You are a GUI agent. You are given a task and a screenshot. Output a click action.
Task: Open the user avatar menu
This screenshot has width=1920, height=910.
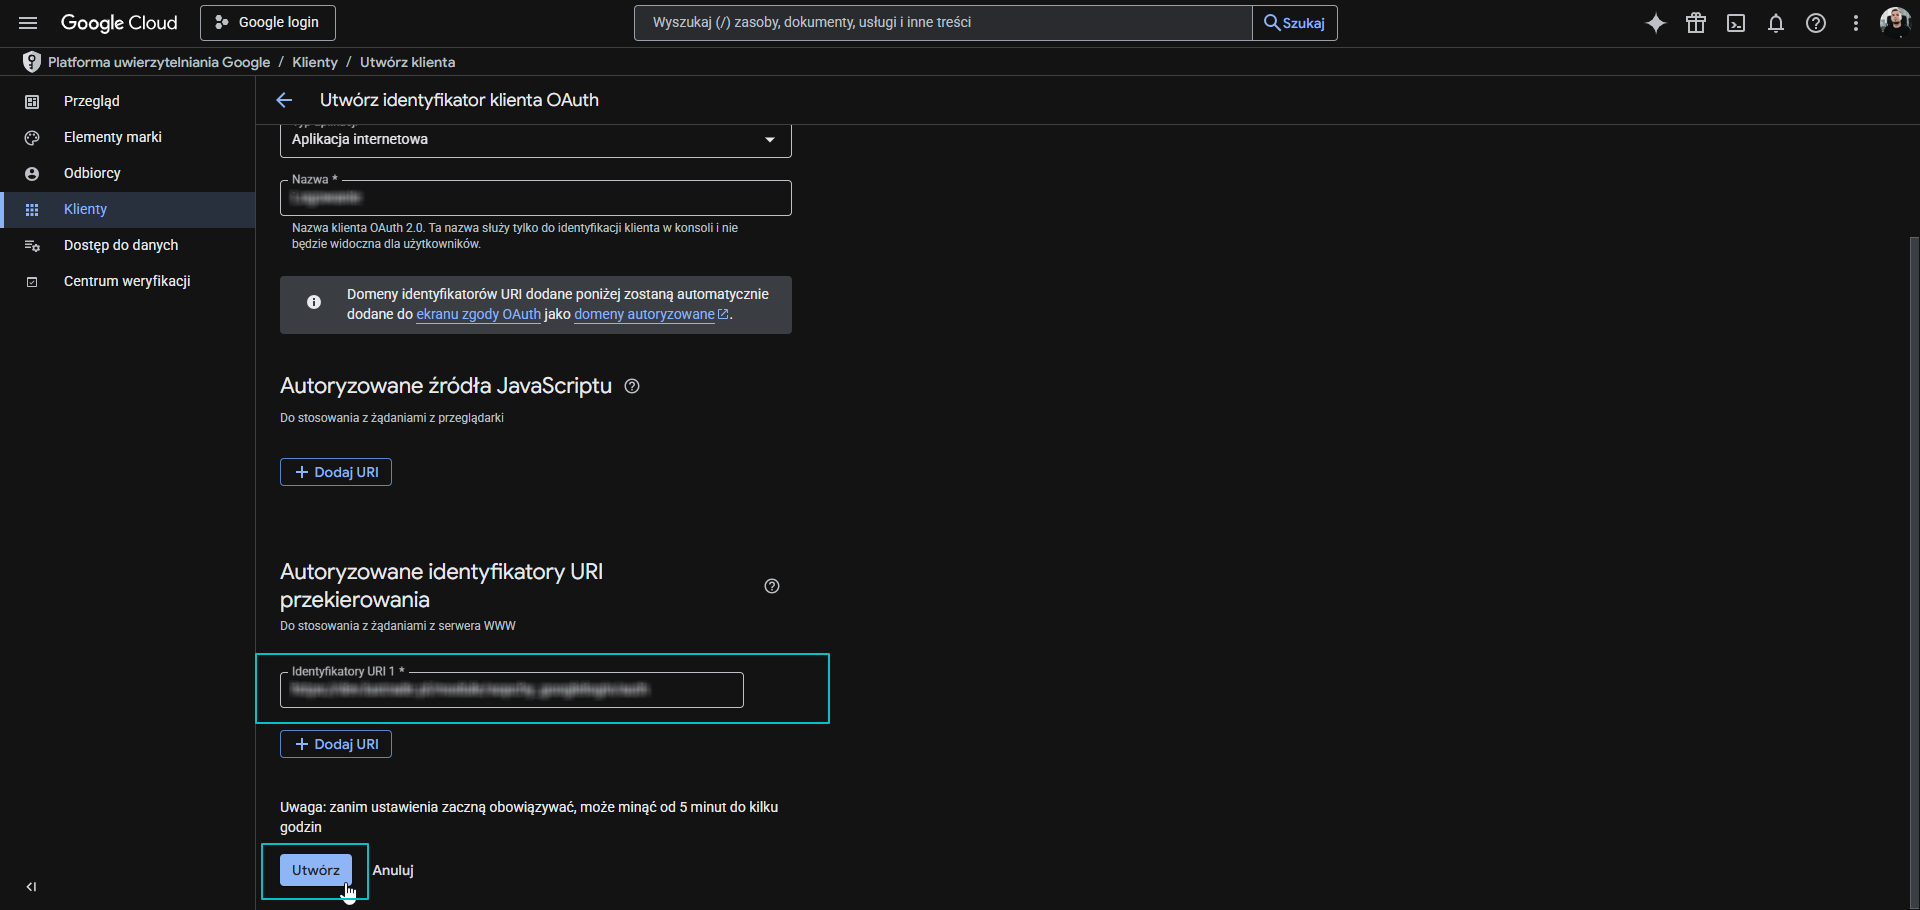click(1894, 22)
